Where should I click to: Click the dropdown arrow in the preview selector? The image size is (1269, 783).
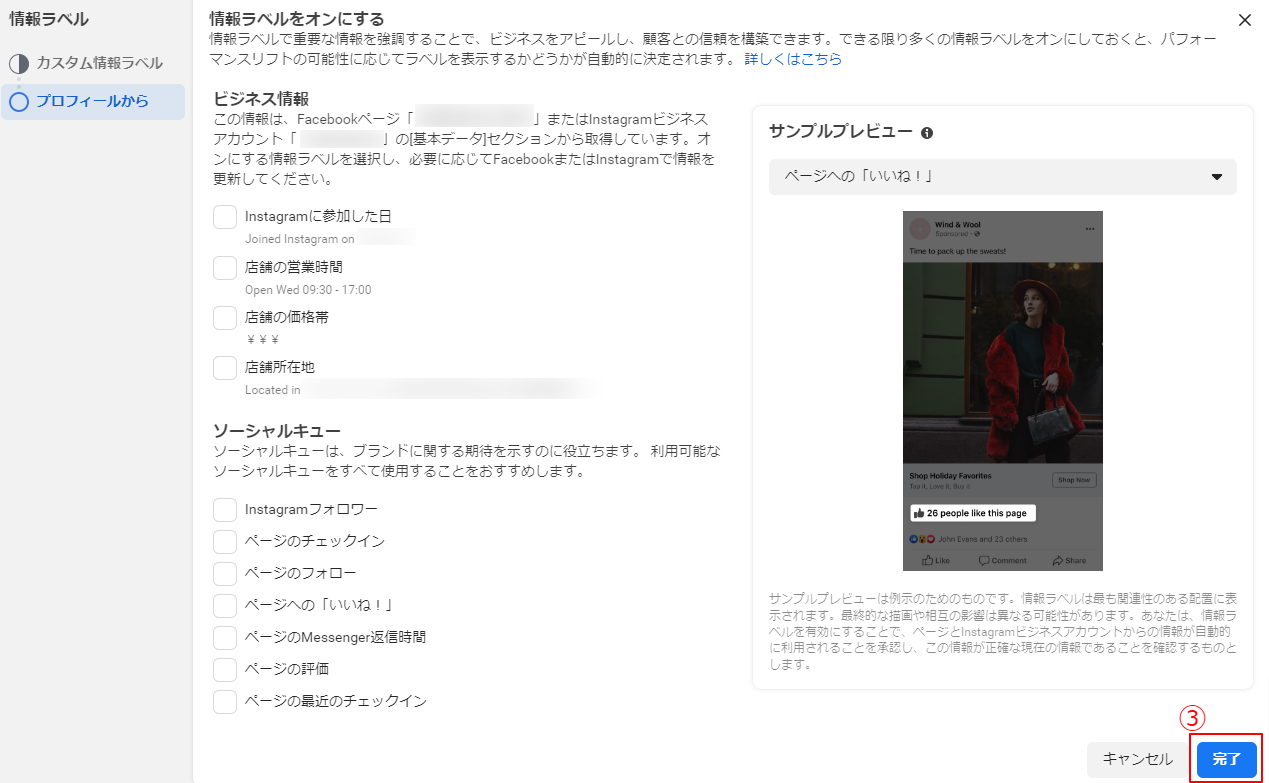[1217, 177]
